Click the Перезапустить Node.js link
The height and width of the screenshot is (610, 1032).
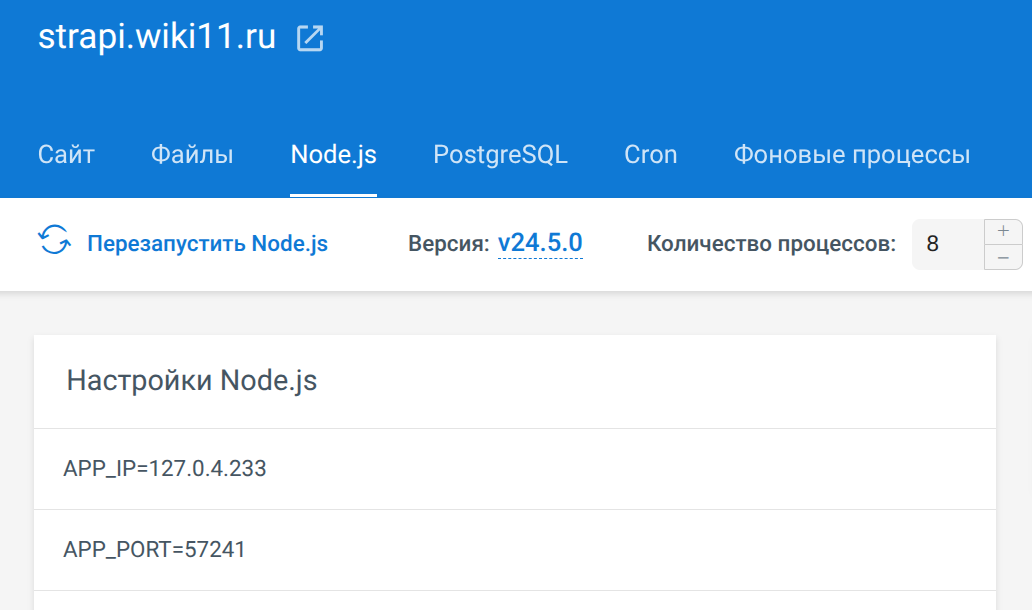coord(207,243)
